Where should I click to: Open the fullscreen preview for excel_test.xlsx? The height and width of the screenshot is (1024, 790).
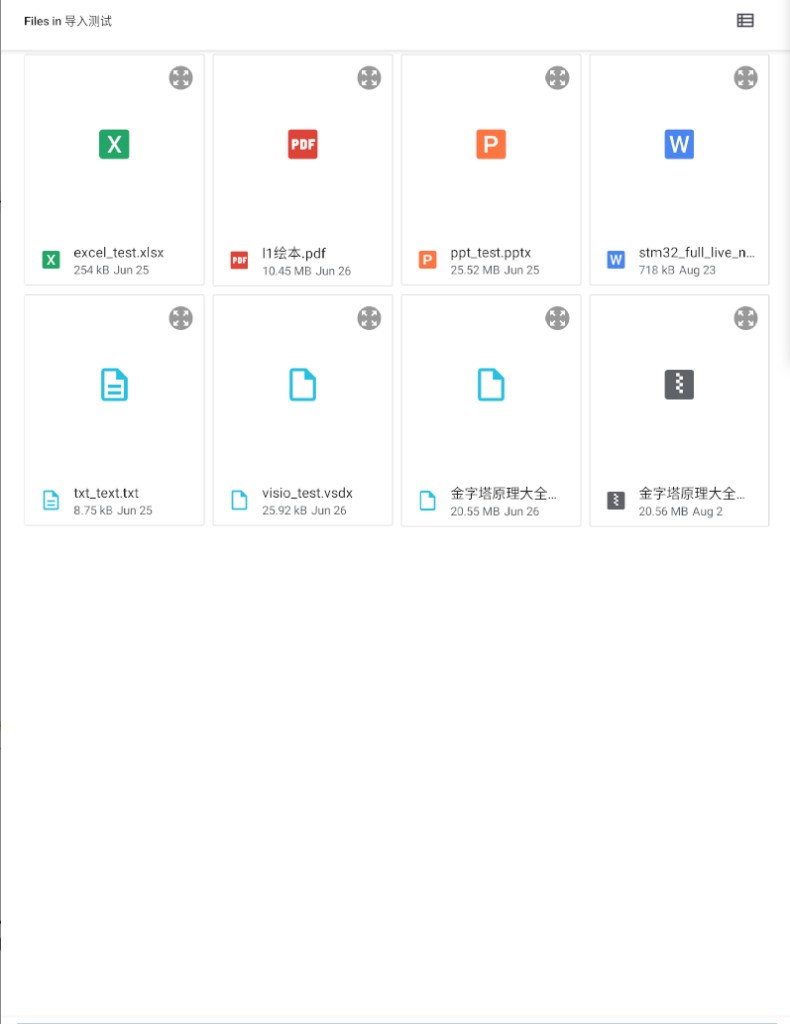pyautogui.click(x=181, y=78)
